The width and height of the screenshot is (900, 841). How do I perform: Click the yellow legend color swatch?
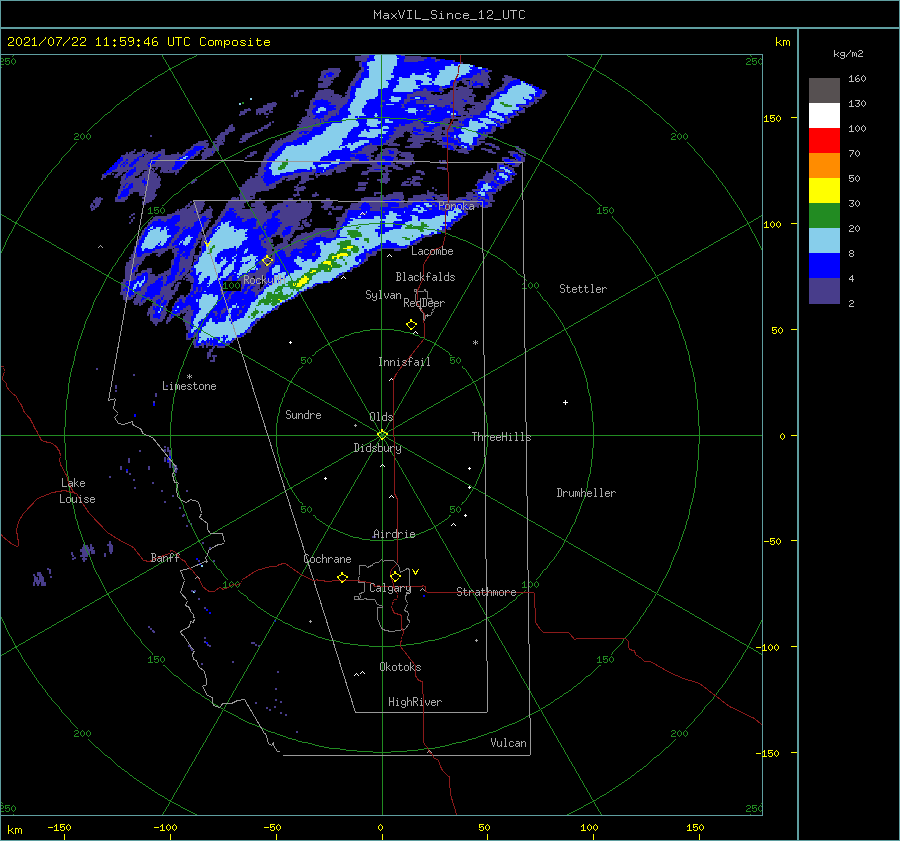click(824, 191)
